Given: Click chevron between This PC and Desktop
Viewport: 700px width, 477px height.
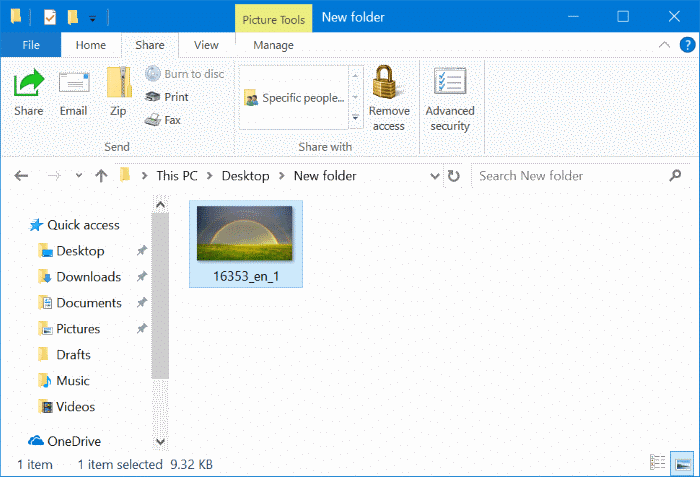Looking at the screenshot, I should pos(209,176).
